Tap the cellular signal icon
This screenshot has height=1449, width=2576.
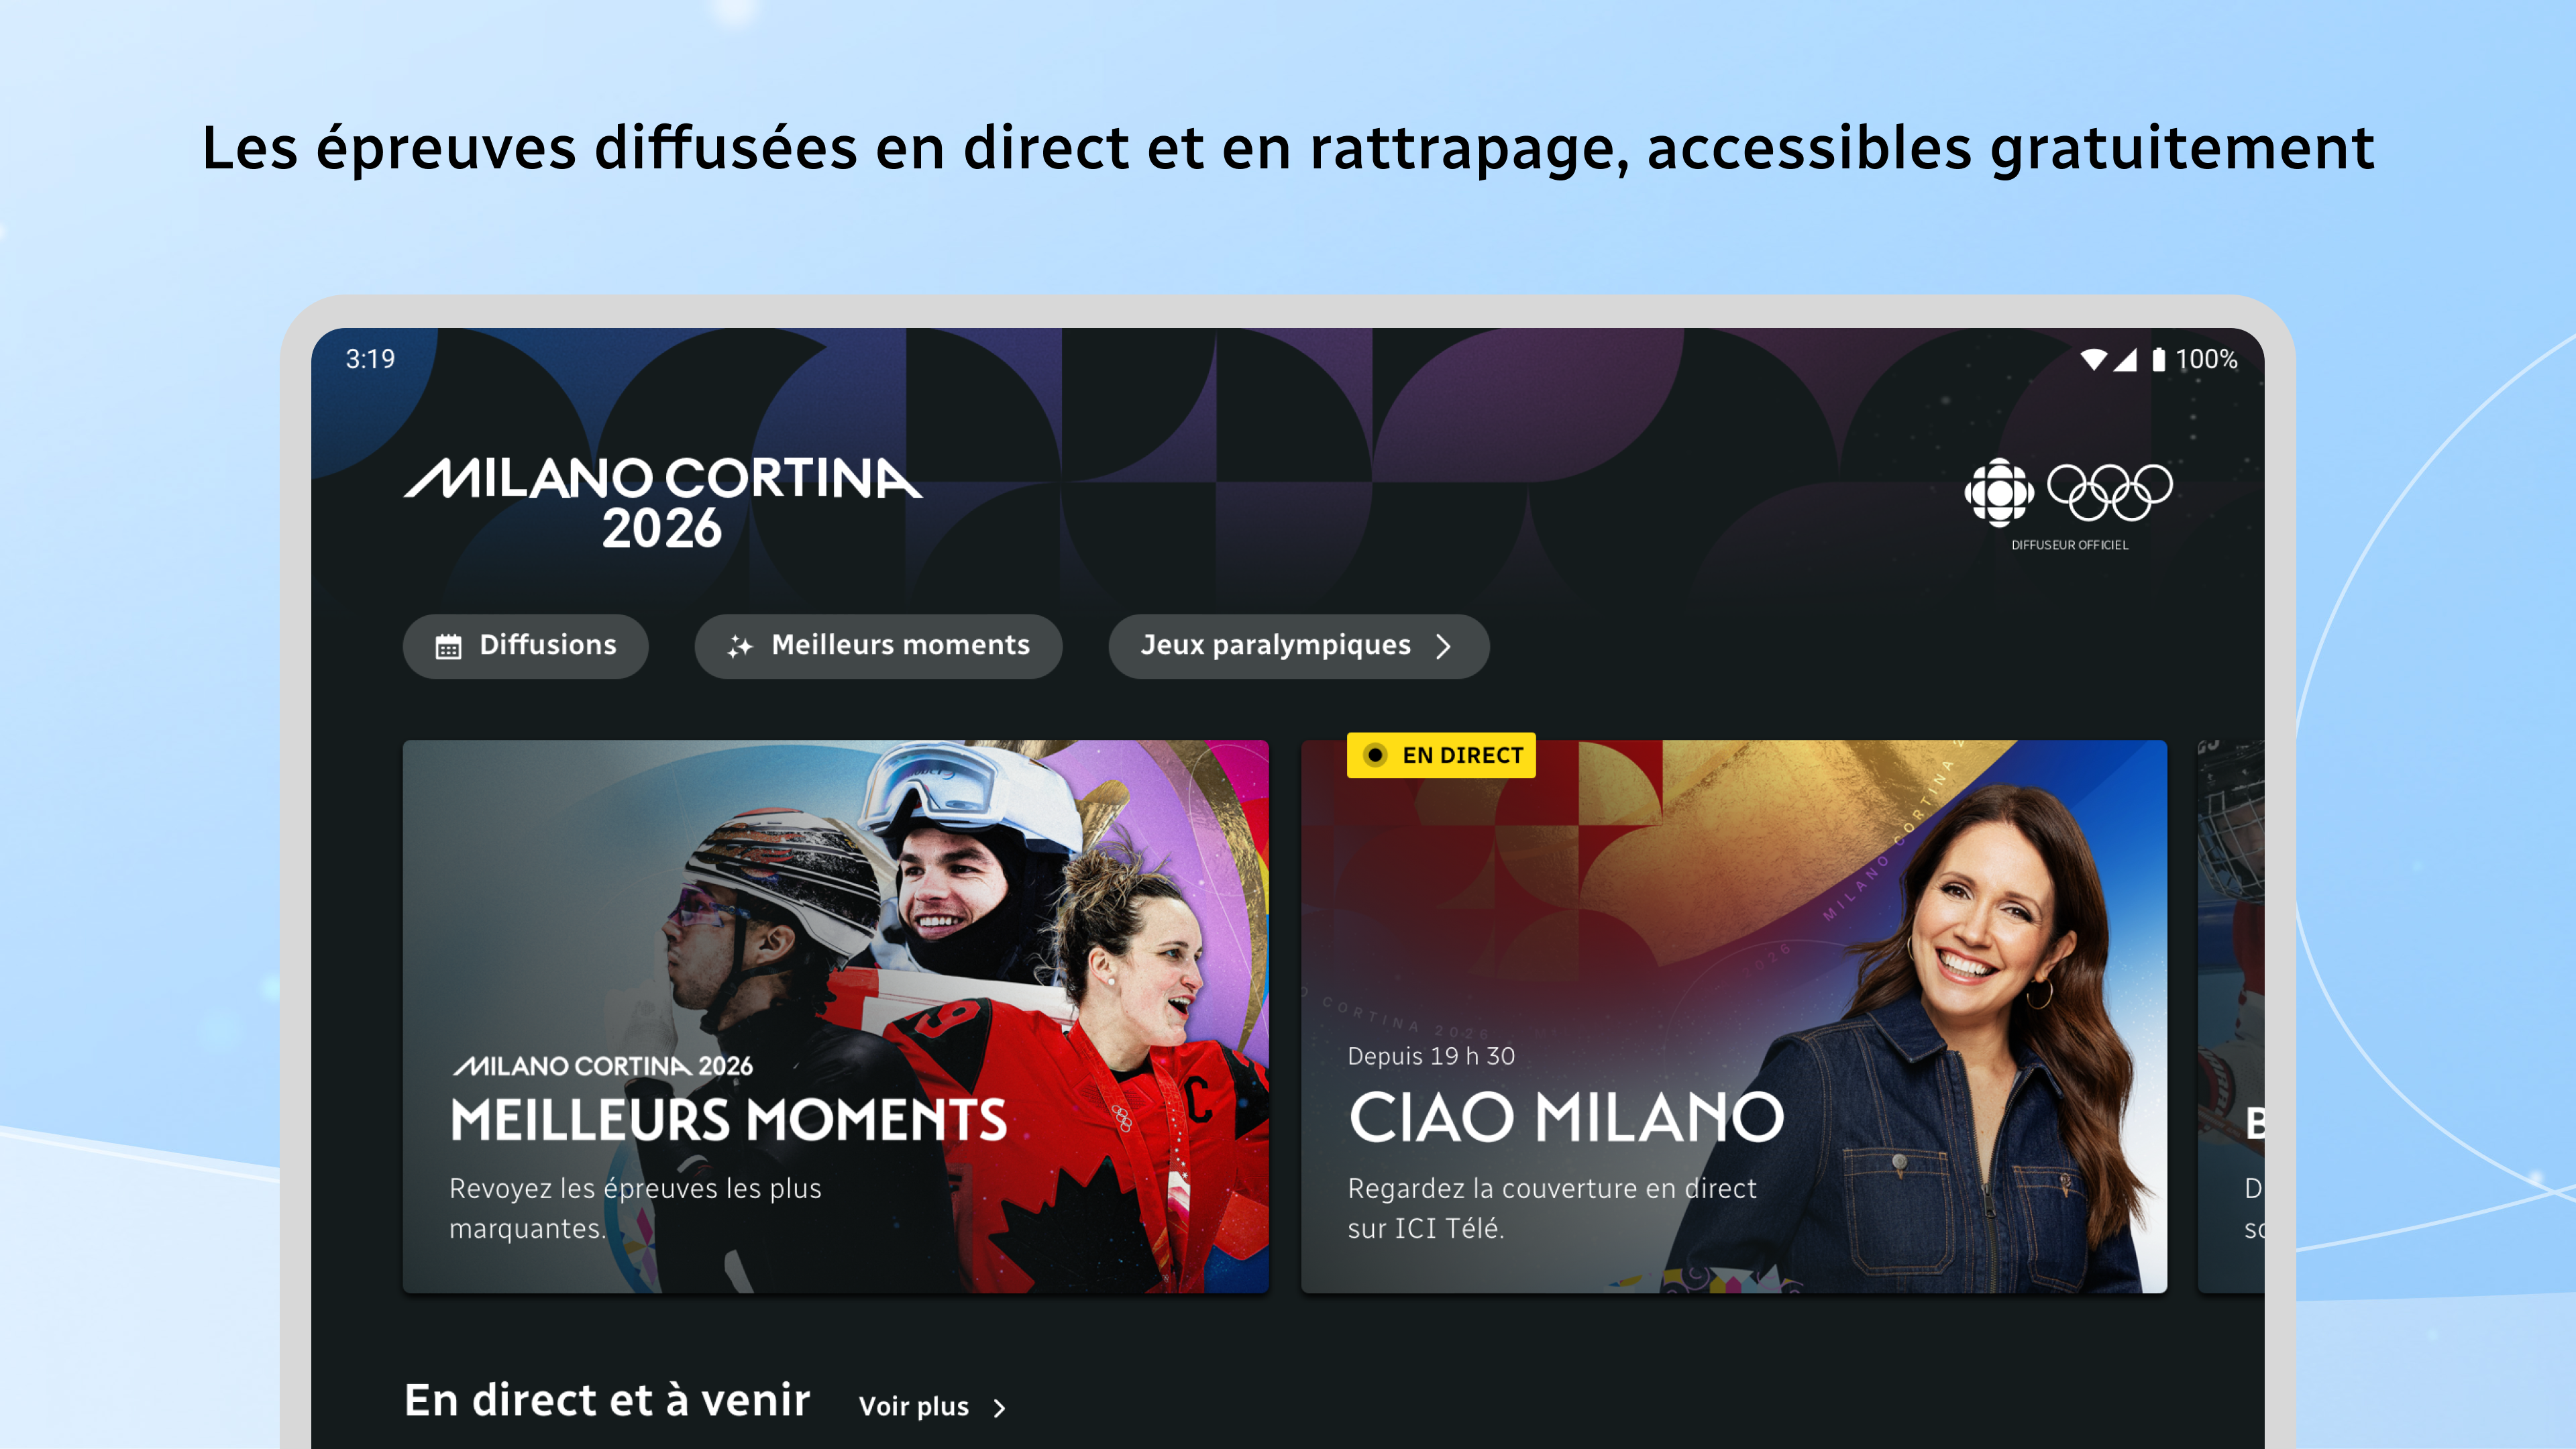tap(2126, 359)
